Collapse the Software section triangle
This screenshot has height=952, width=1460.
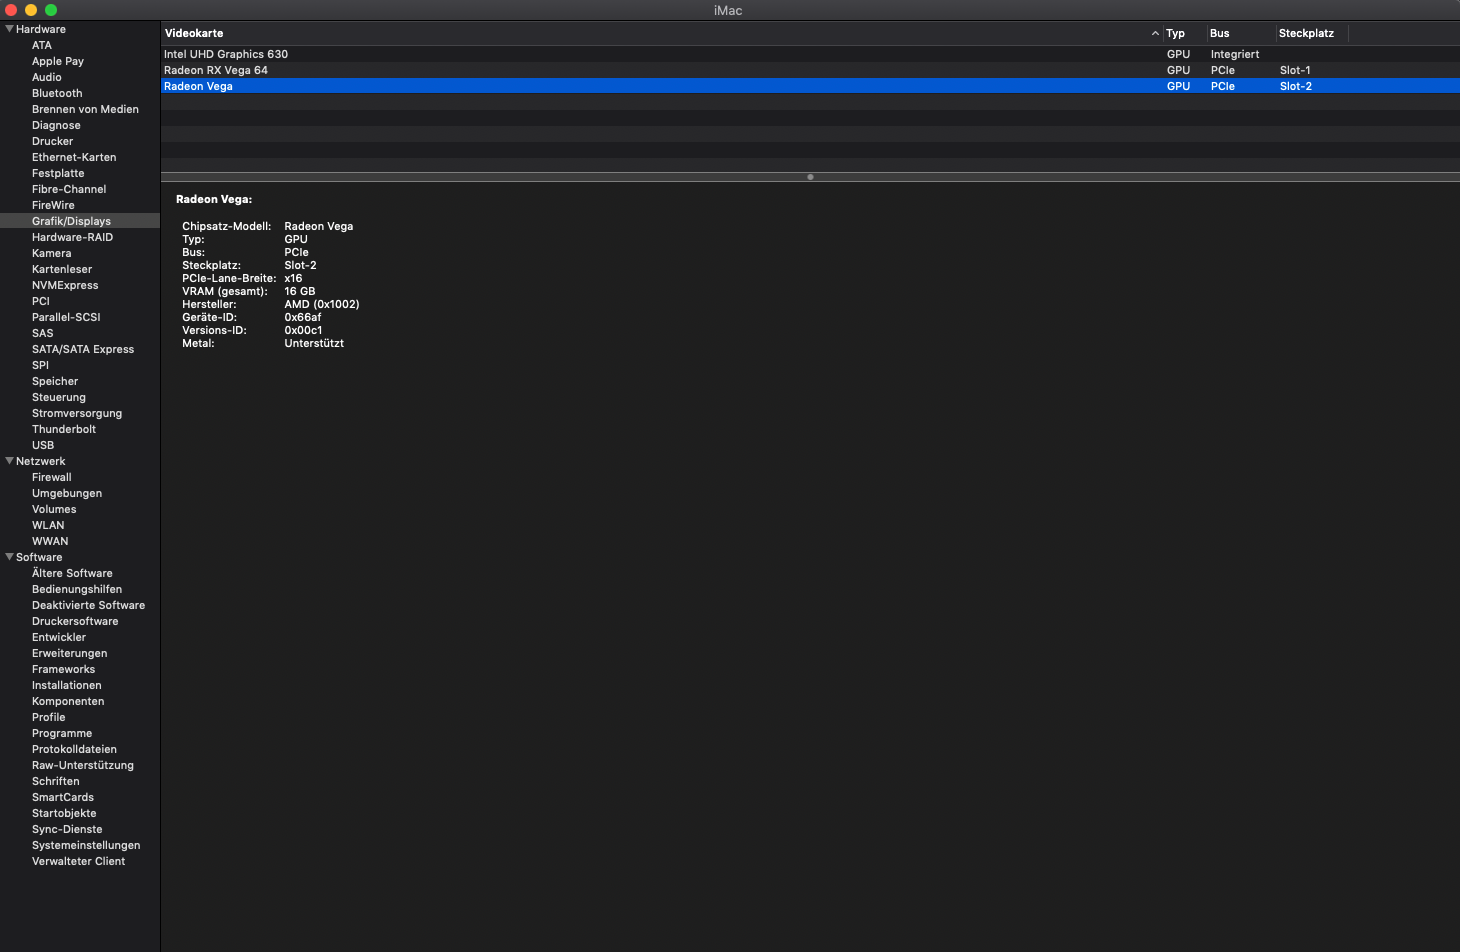pyautogui.click(x=9, y=557)
